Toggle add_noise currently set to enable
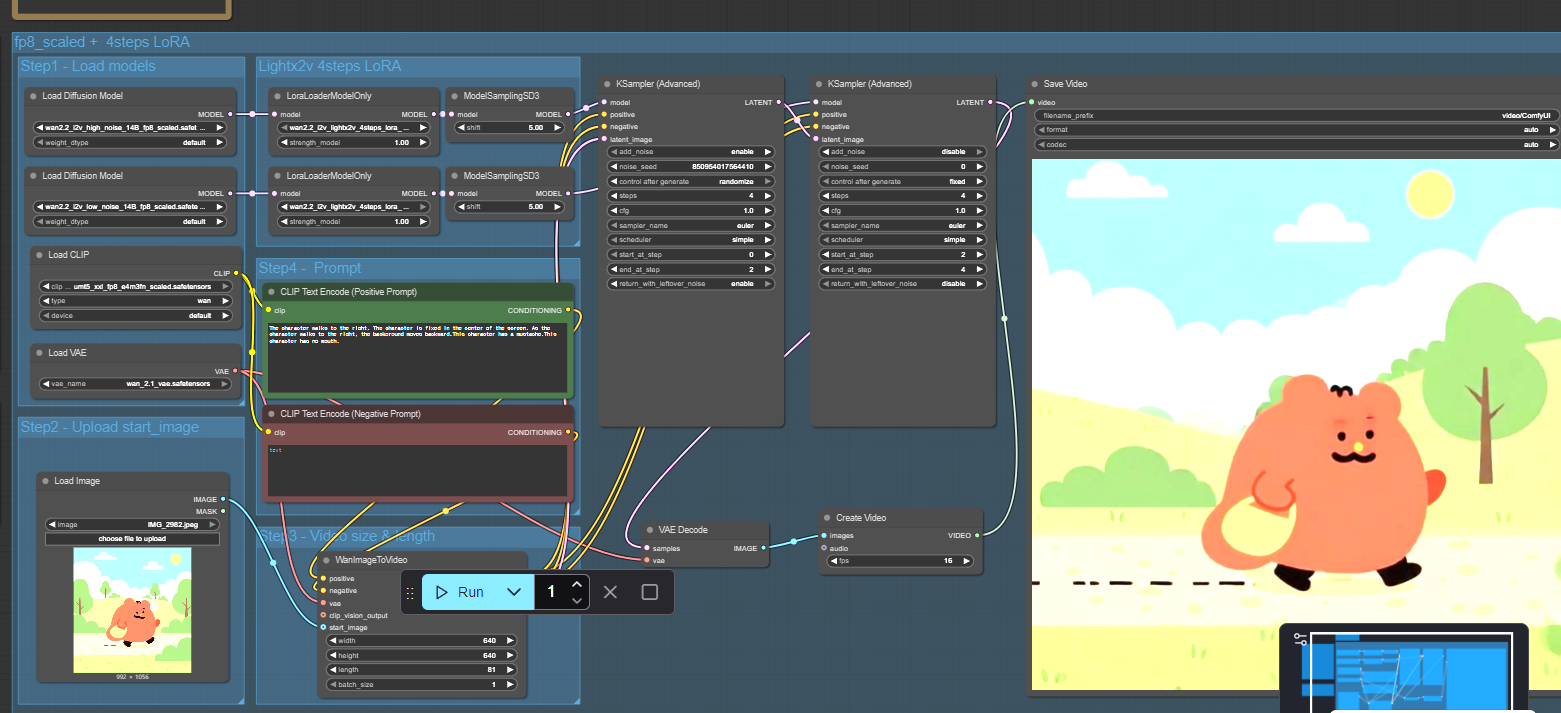The image size is (1561, 713). tap(691, 152)
